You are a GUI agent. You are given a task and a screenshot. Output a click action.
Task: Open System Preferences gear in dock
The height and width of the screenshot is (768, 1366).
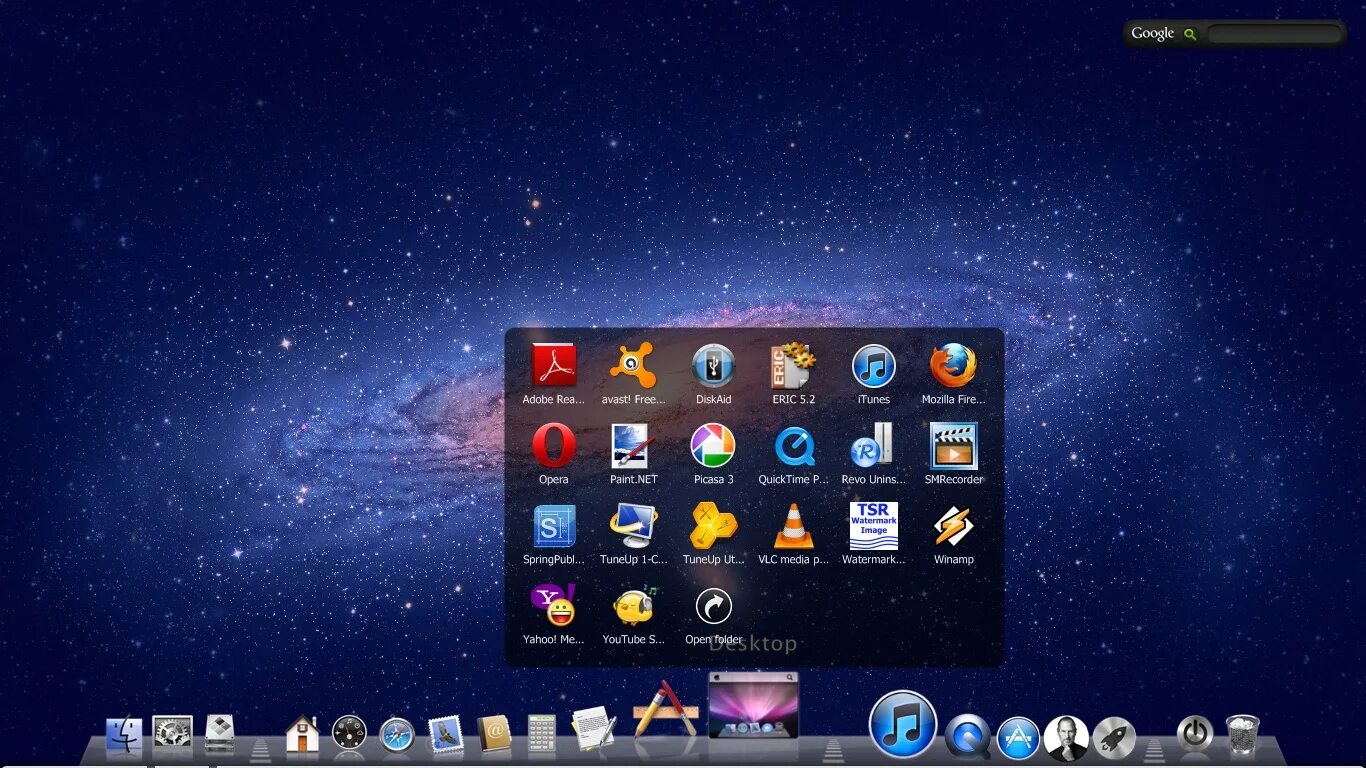pyautogui.click(x=172, y=734)
